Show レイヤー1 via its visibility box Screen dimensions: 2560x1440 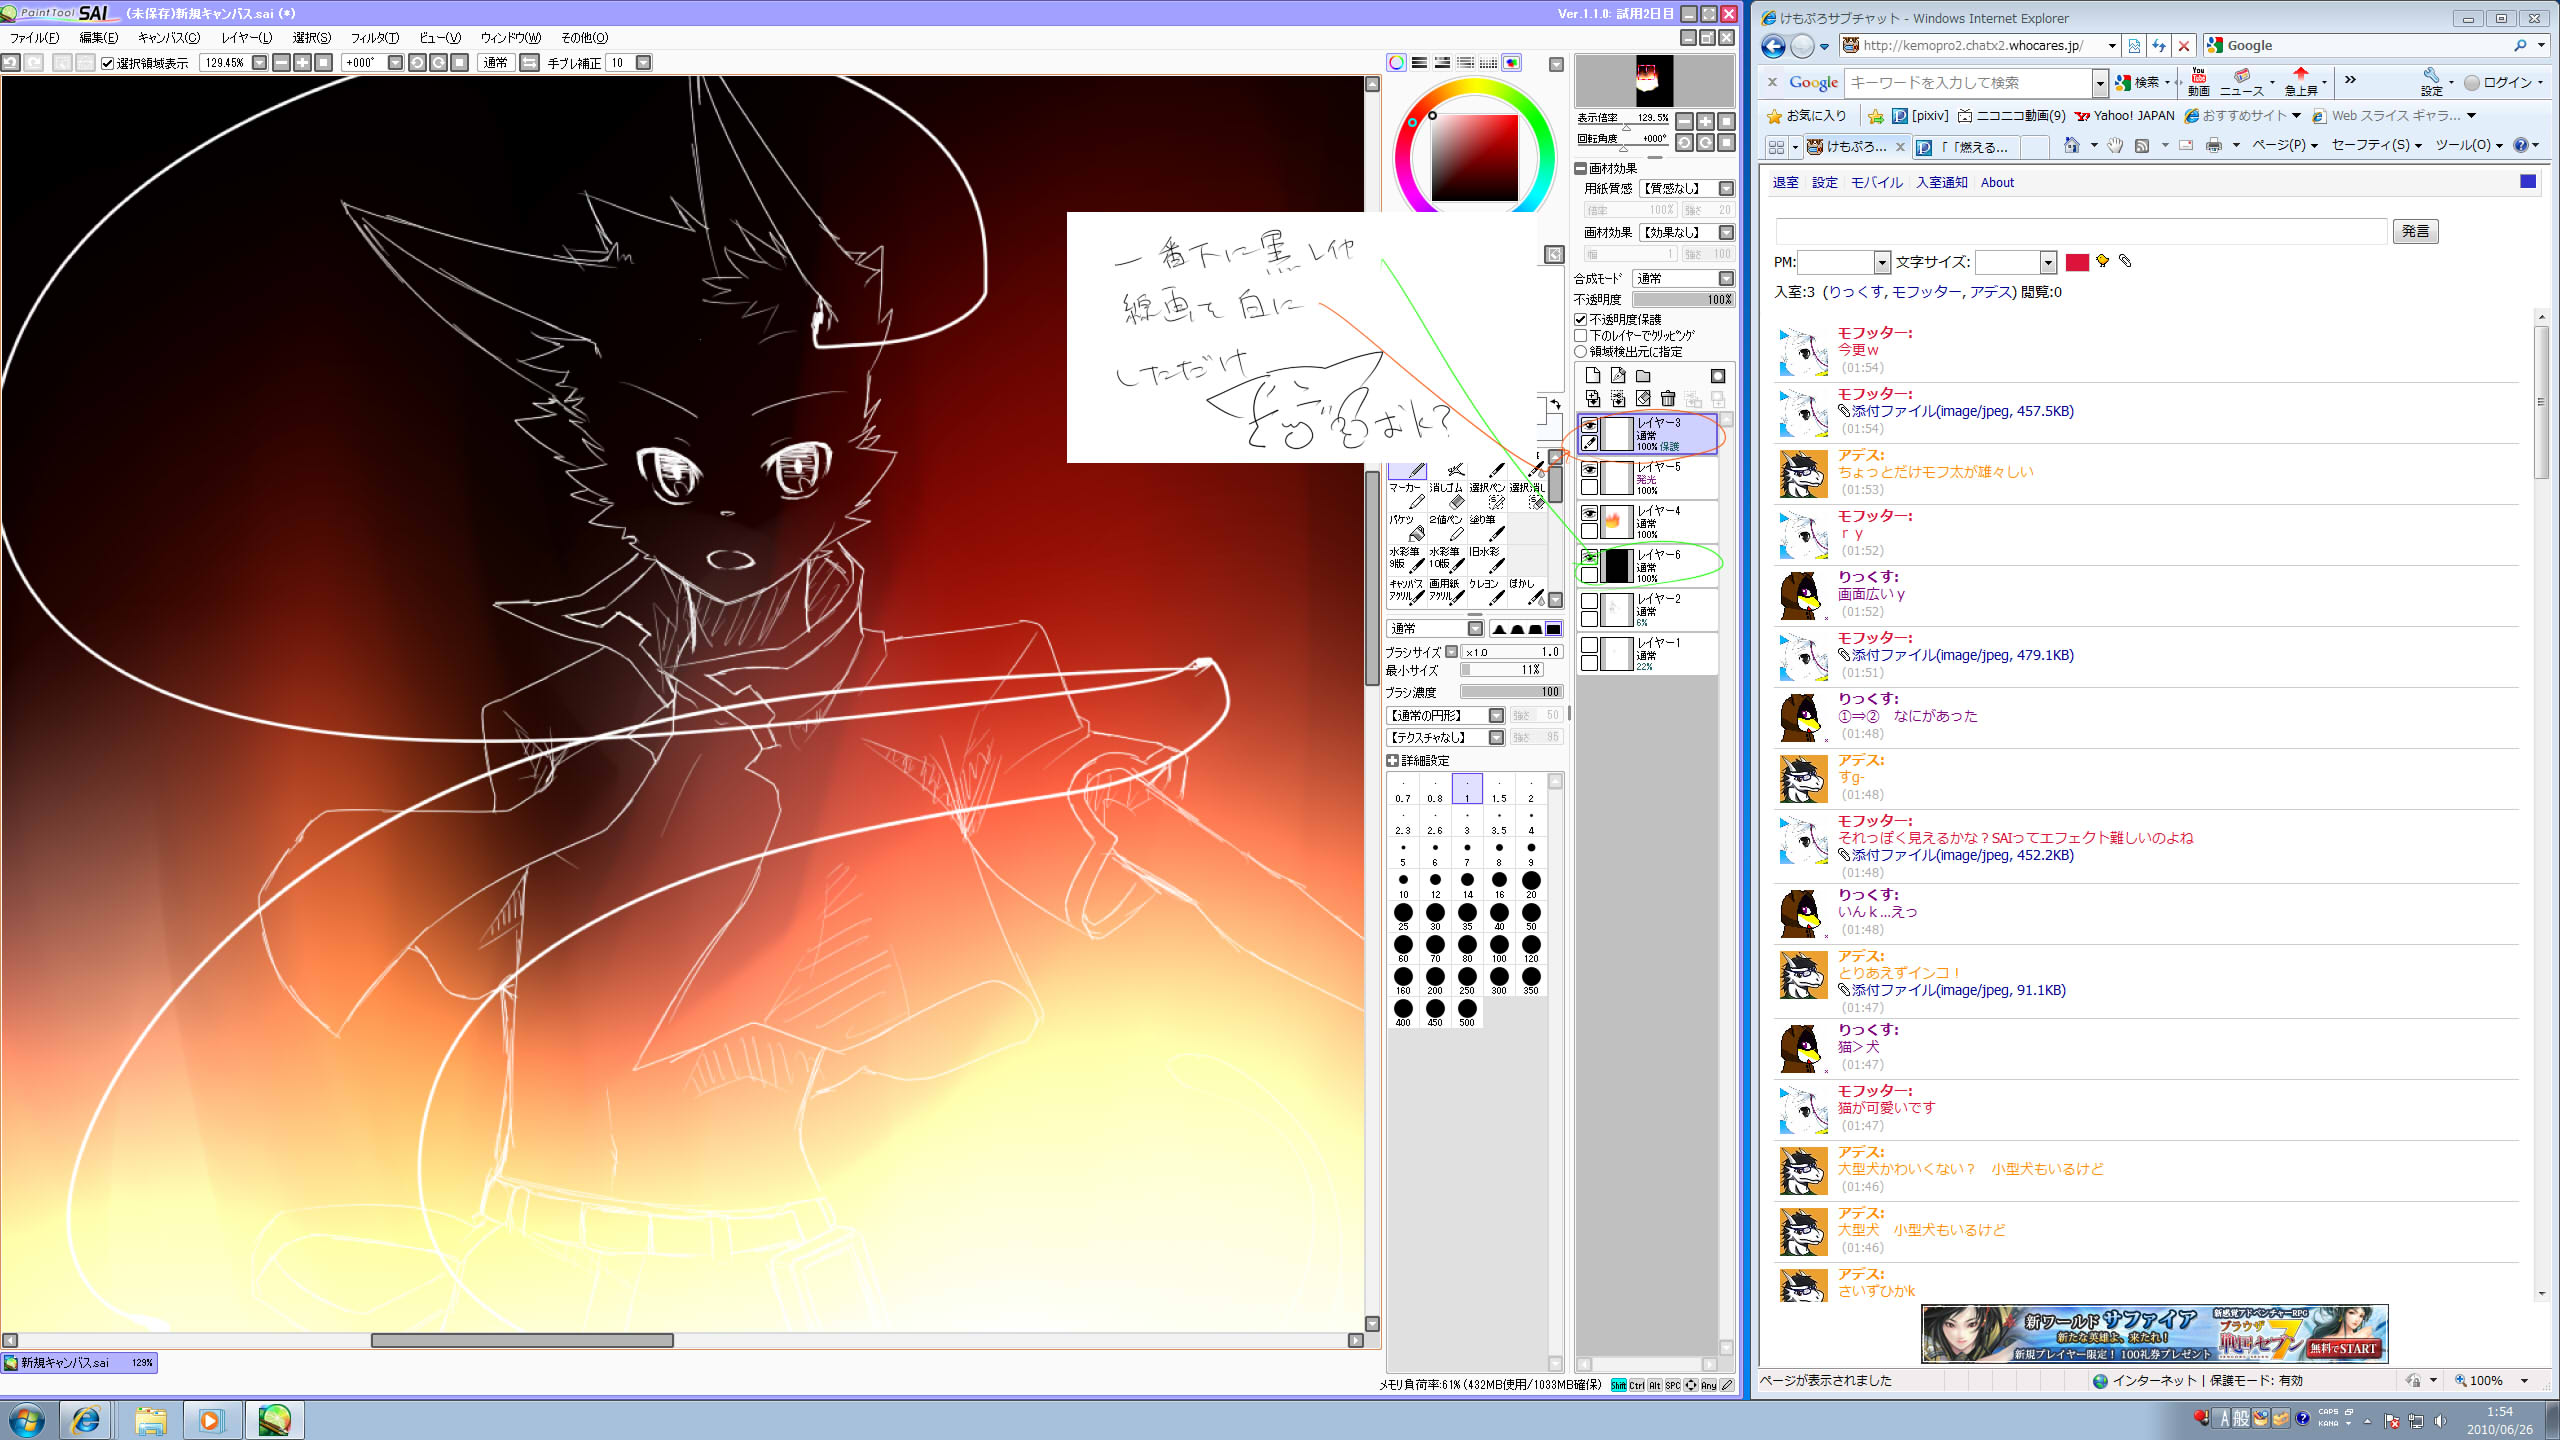[x=1589, y=645]
